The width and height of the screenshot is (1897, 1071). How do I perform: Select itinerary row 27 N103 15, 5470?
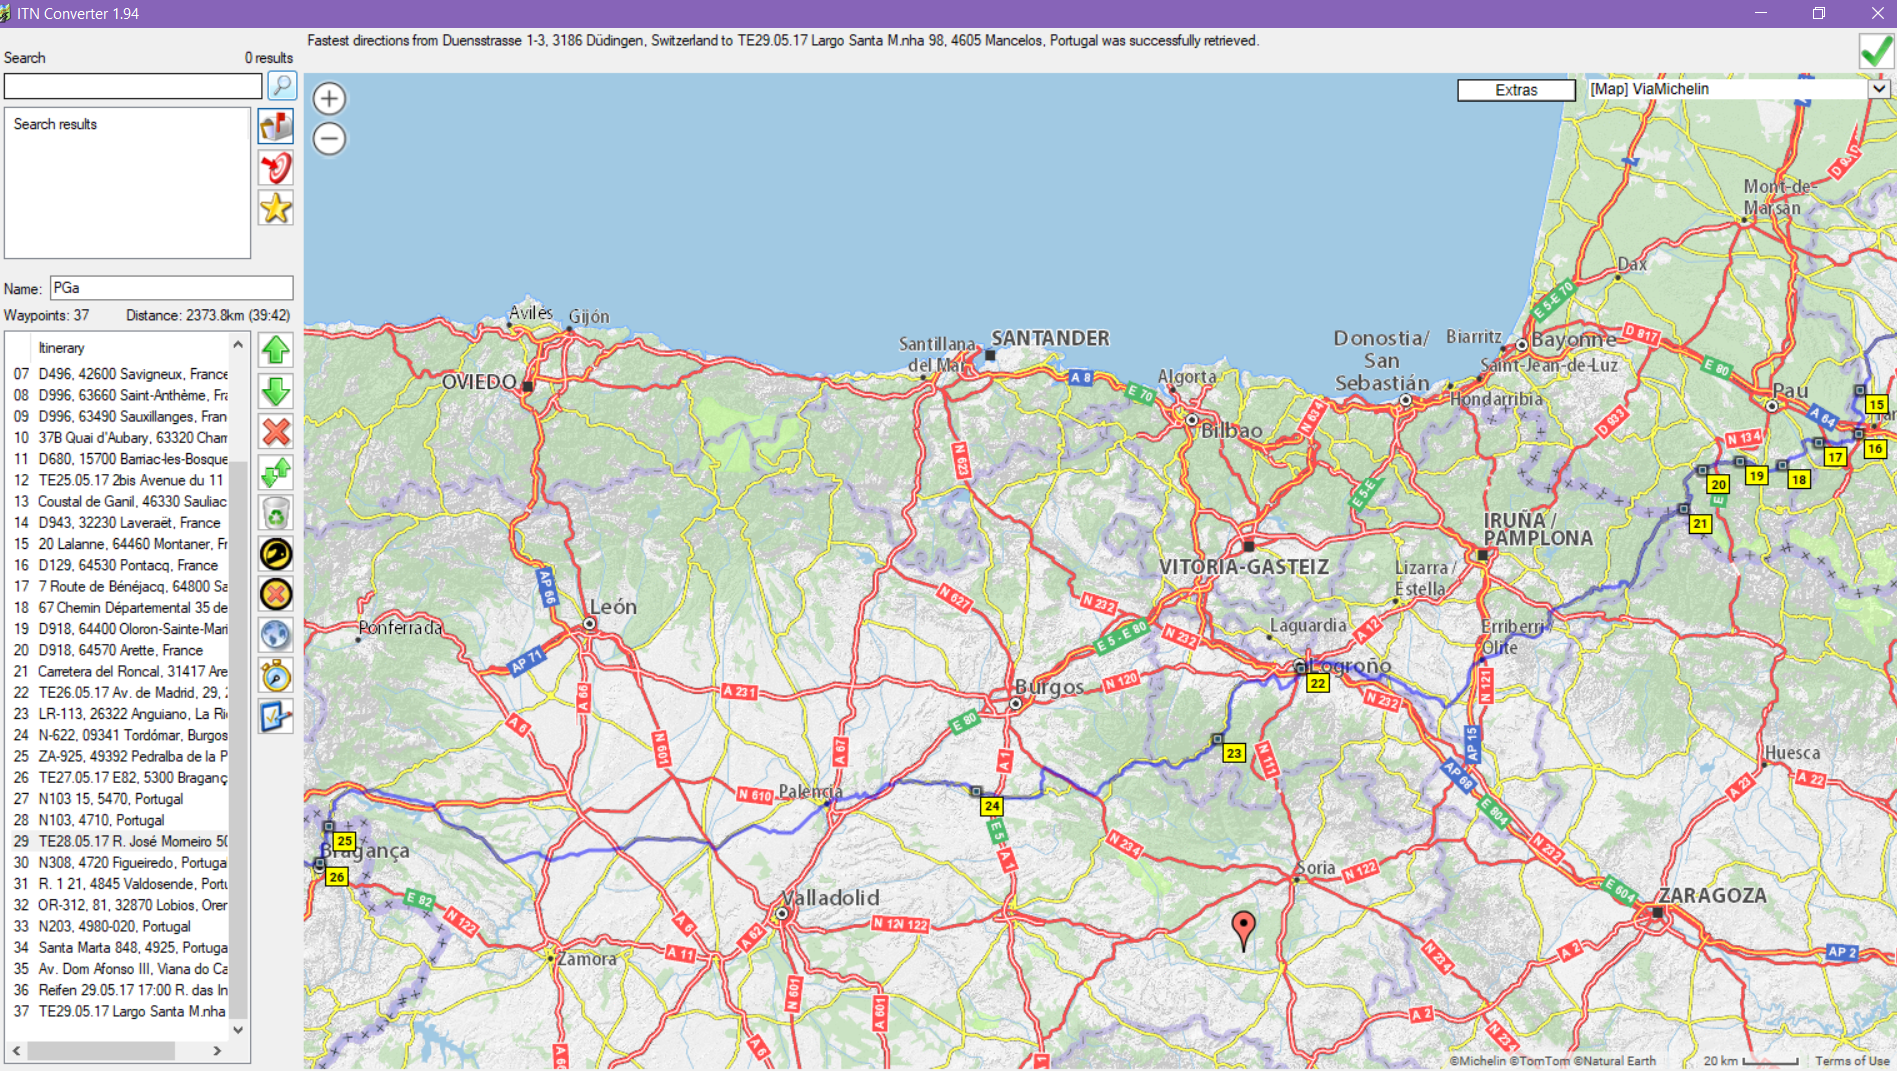[120, 799]
